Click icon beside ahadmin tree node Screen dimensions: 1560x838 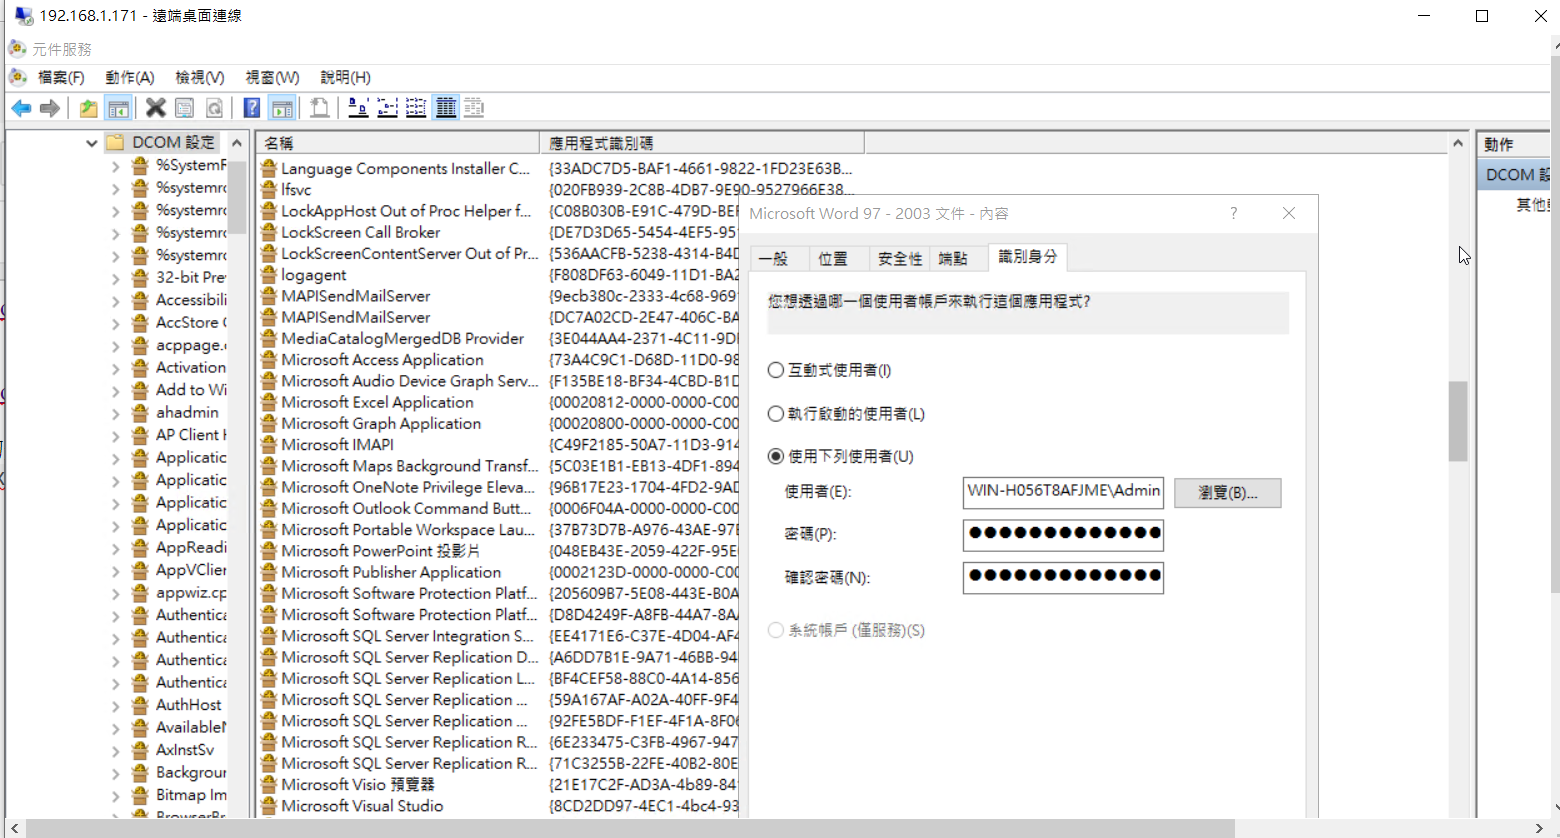[x=141, y=412]
